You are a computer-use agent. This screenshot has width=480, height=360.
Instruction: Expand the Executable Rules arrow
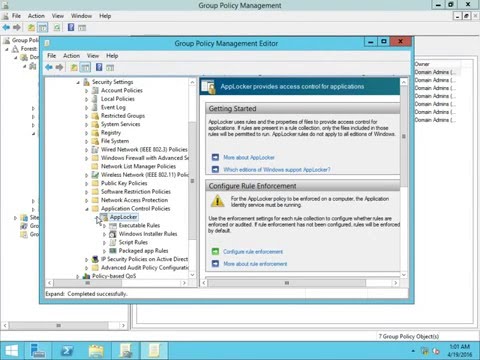tap(105, 226)
